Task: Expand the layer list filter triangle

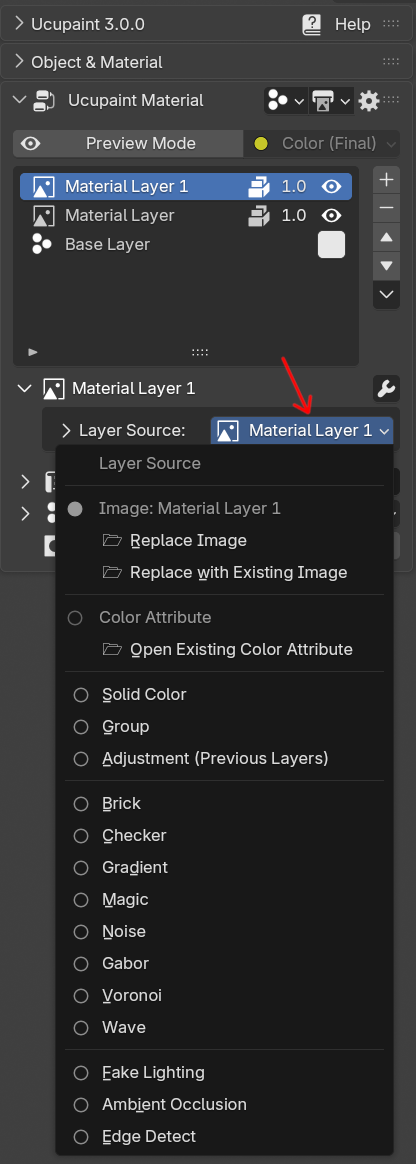Action: 32,352
